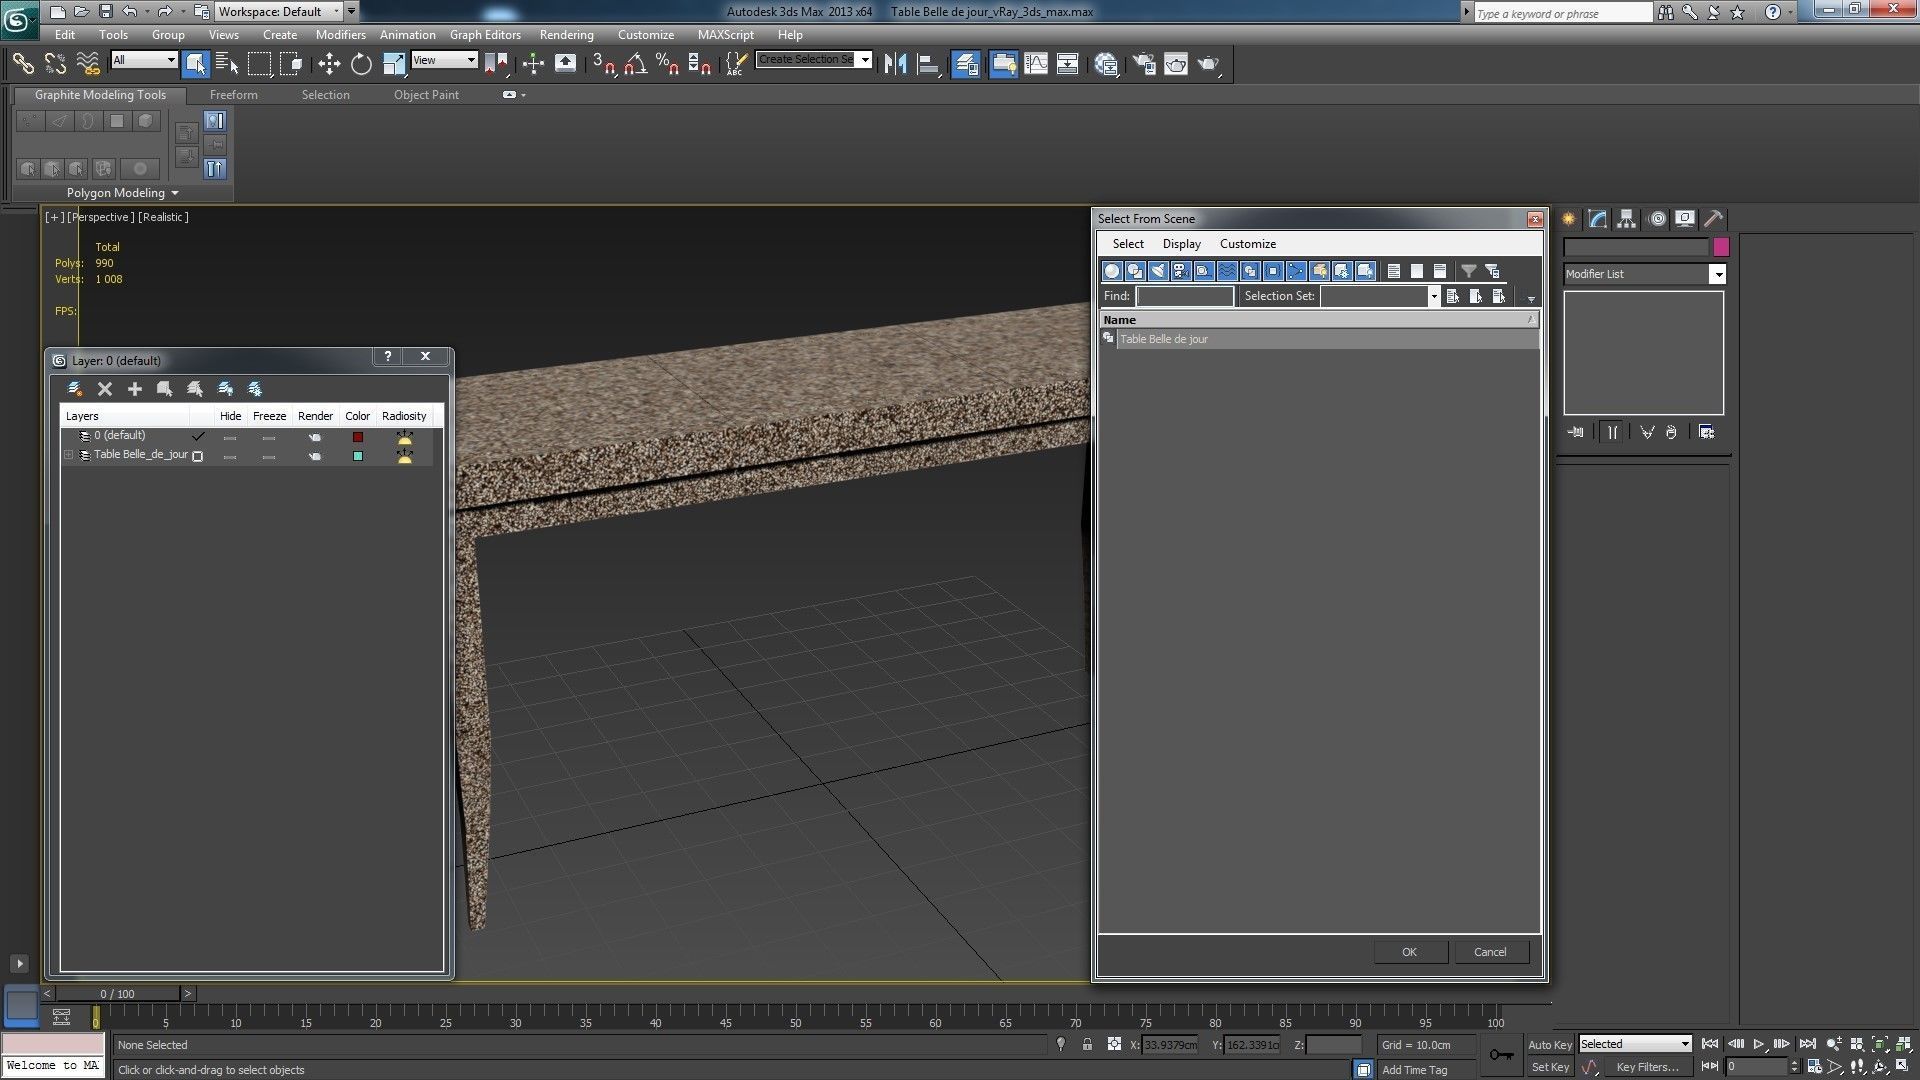Toggle Hide for Table Belle_de_jour layer
Viewport: 1920px width, 1080px height.
click(x=230, y=456)
